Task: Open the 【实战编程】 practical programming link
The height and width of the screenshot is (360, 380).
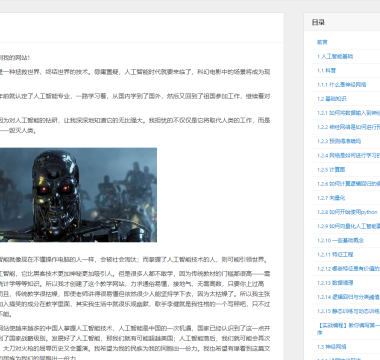Action: click(348, 328)
